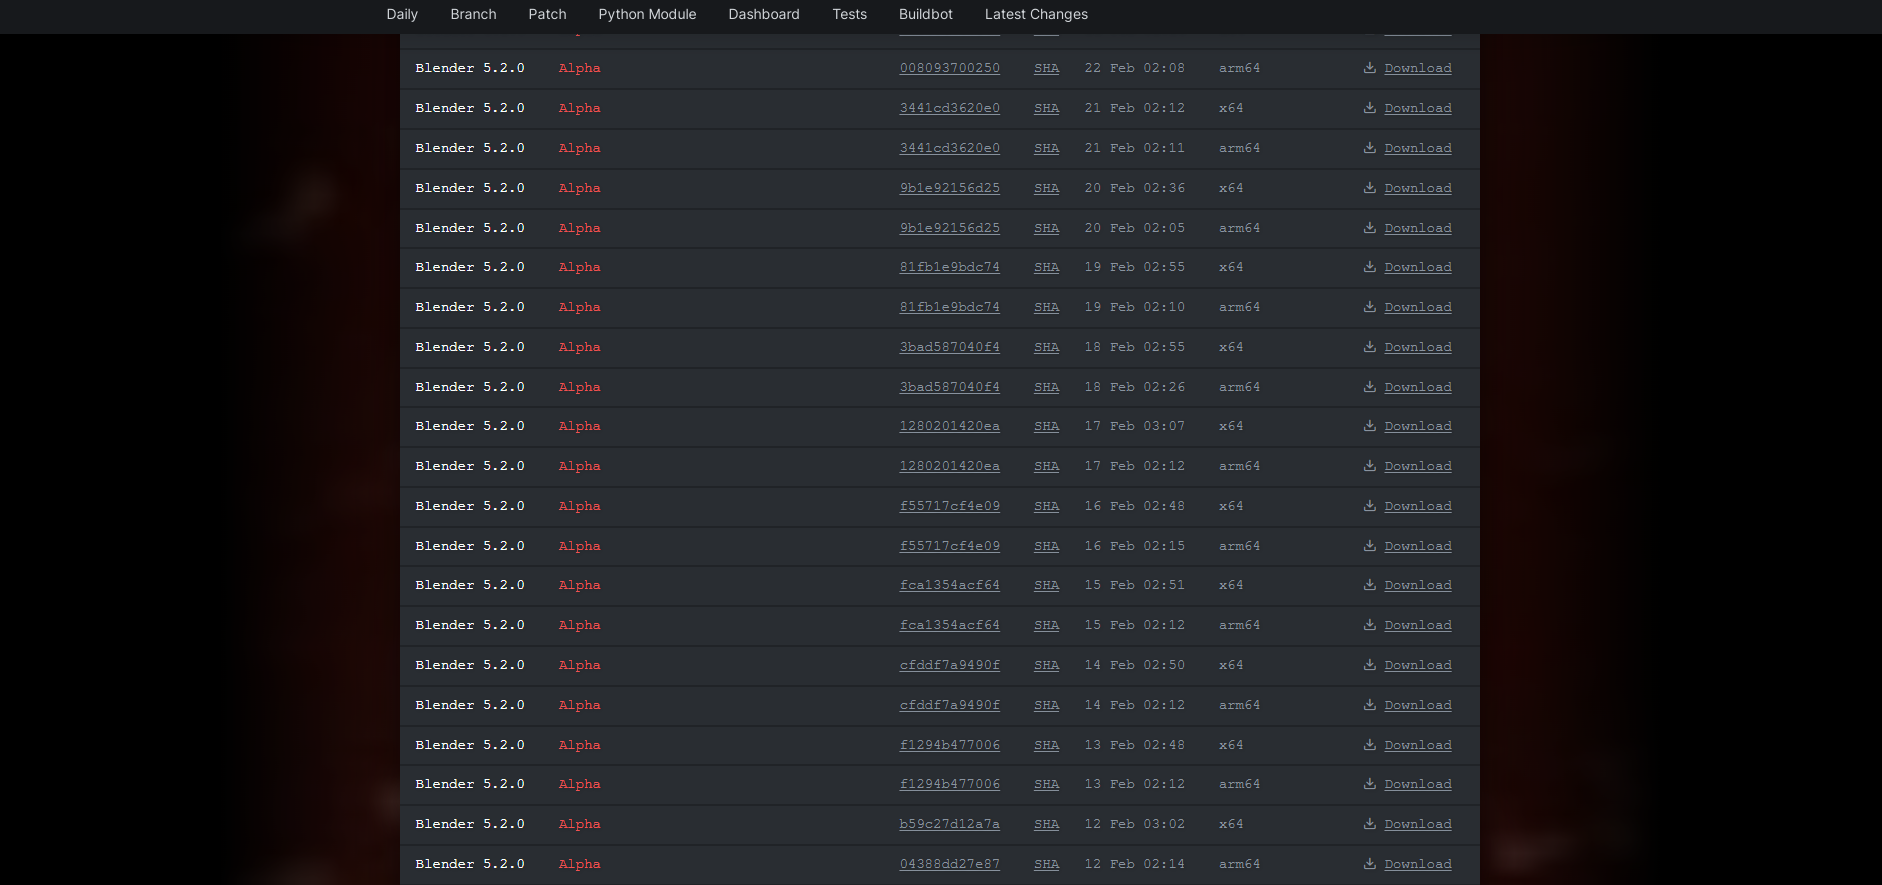Open commit fca1354acf64 in the arm64 row
This screenshot has height=885, width=1882.
point(949,625)
